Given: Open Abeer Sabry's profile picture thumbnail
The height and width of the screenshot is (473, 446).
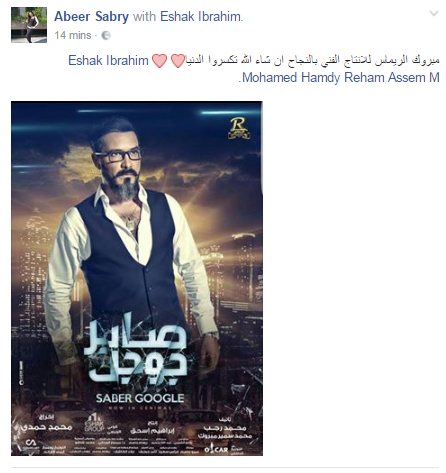Looking at the screenshot, I should pos(29,25).
